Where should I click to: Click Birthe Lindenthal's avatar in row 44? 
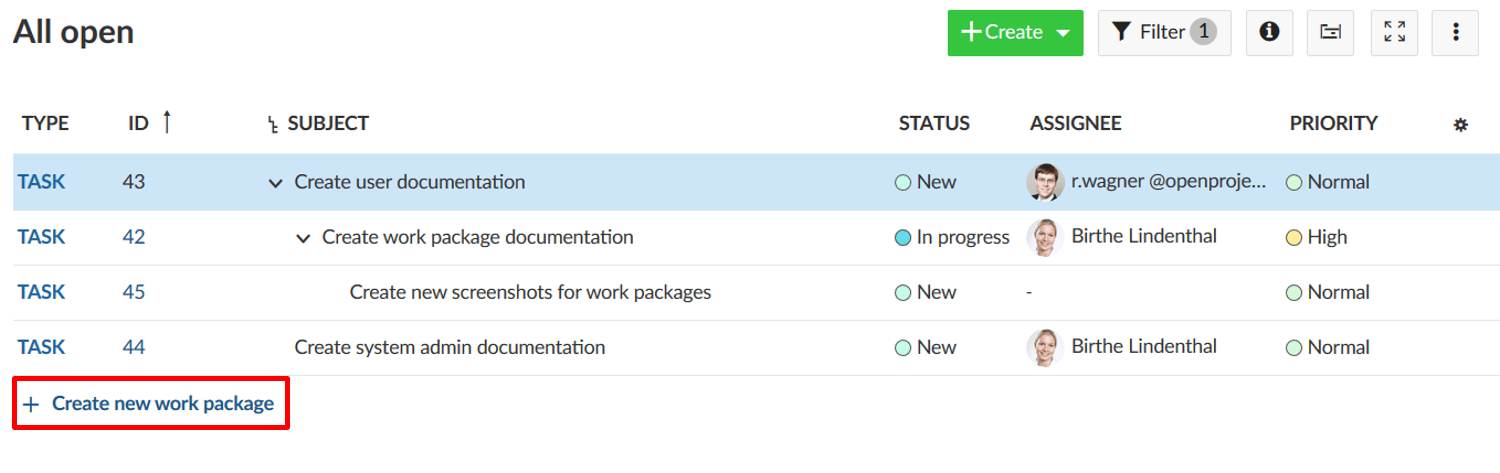(x=1043, y=347)
